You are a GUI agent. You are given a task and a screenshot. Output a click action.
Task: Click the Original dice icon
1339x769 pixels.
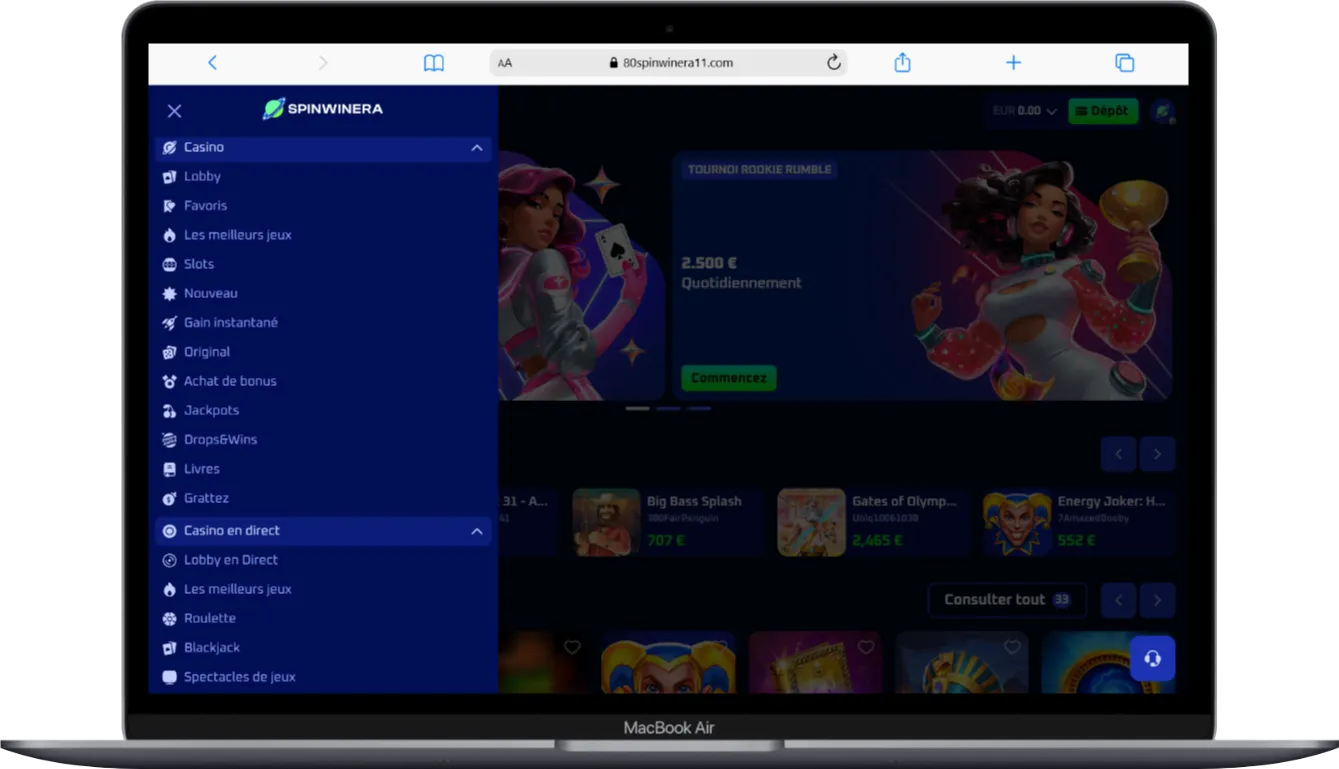click(169, 352)
